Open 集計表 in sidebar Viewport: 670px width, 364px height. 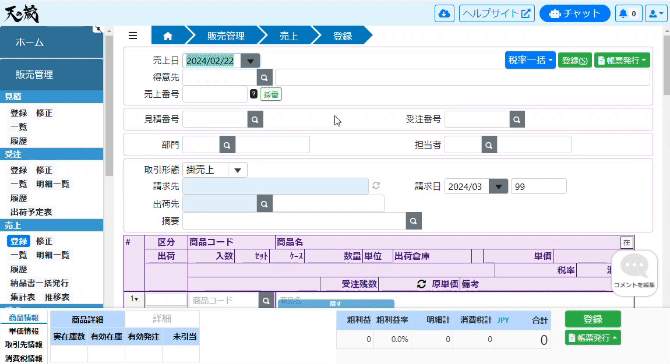pyautogui.click(x=23, y=297)
